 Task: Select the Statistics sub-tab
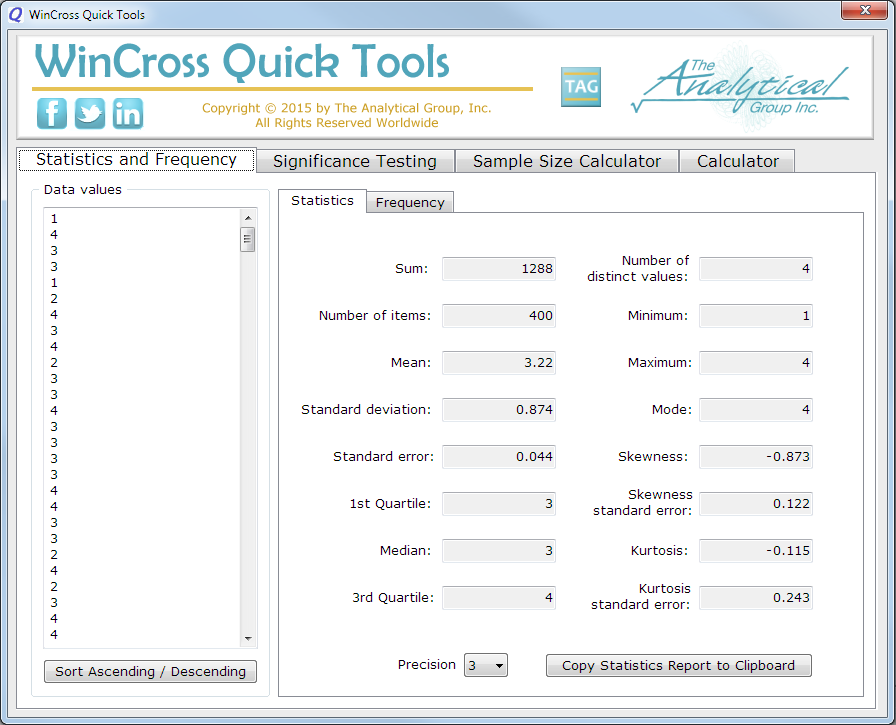pos(322,201)
